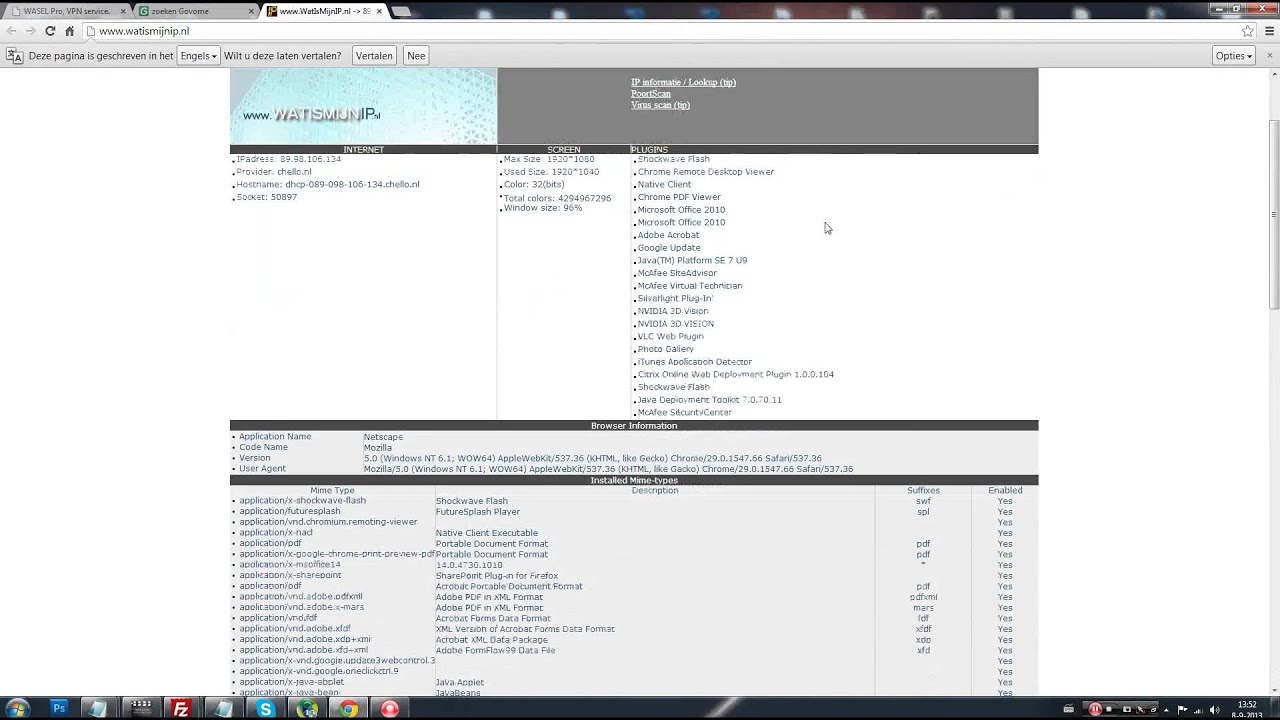Screen dimensions: 1280x720
Task: Click the browser Back arrow
Action: pos(12,31)
